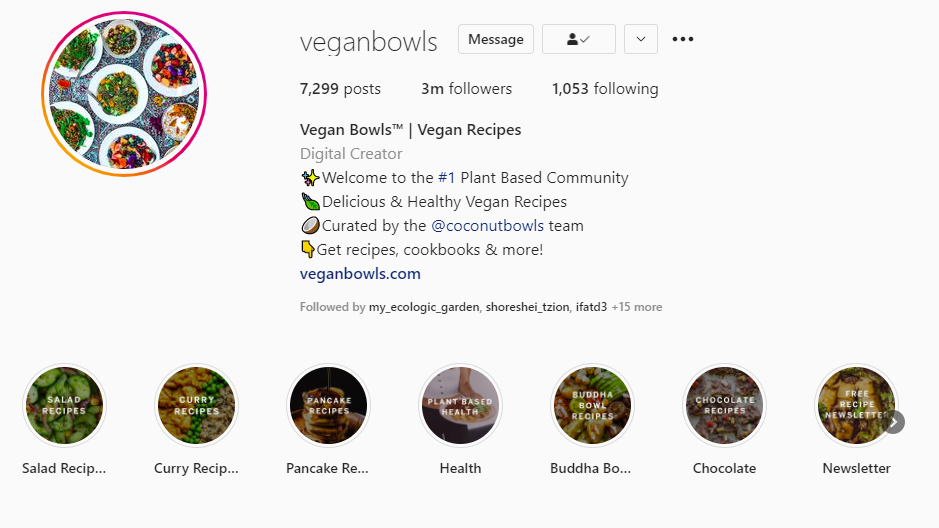This screenshot has width=939, height=528.
Task: Show more highlights with next arrow
Action: click(893, 422)
